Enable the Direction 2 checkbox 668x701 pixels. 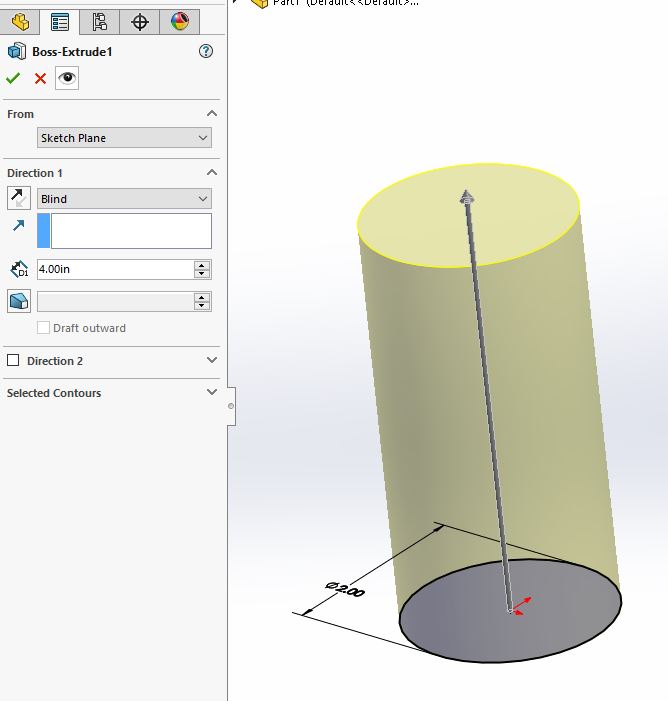coord(14,361)
